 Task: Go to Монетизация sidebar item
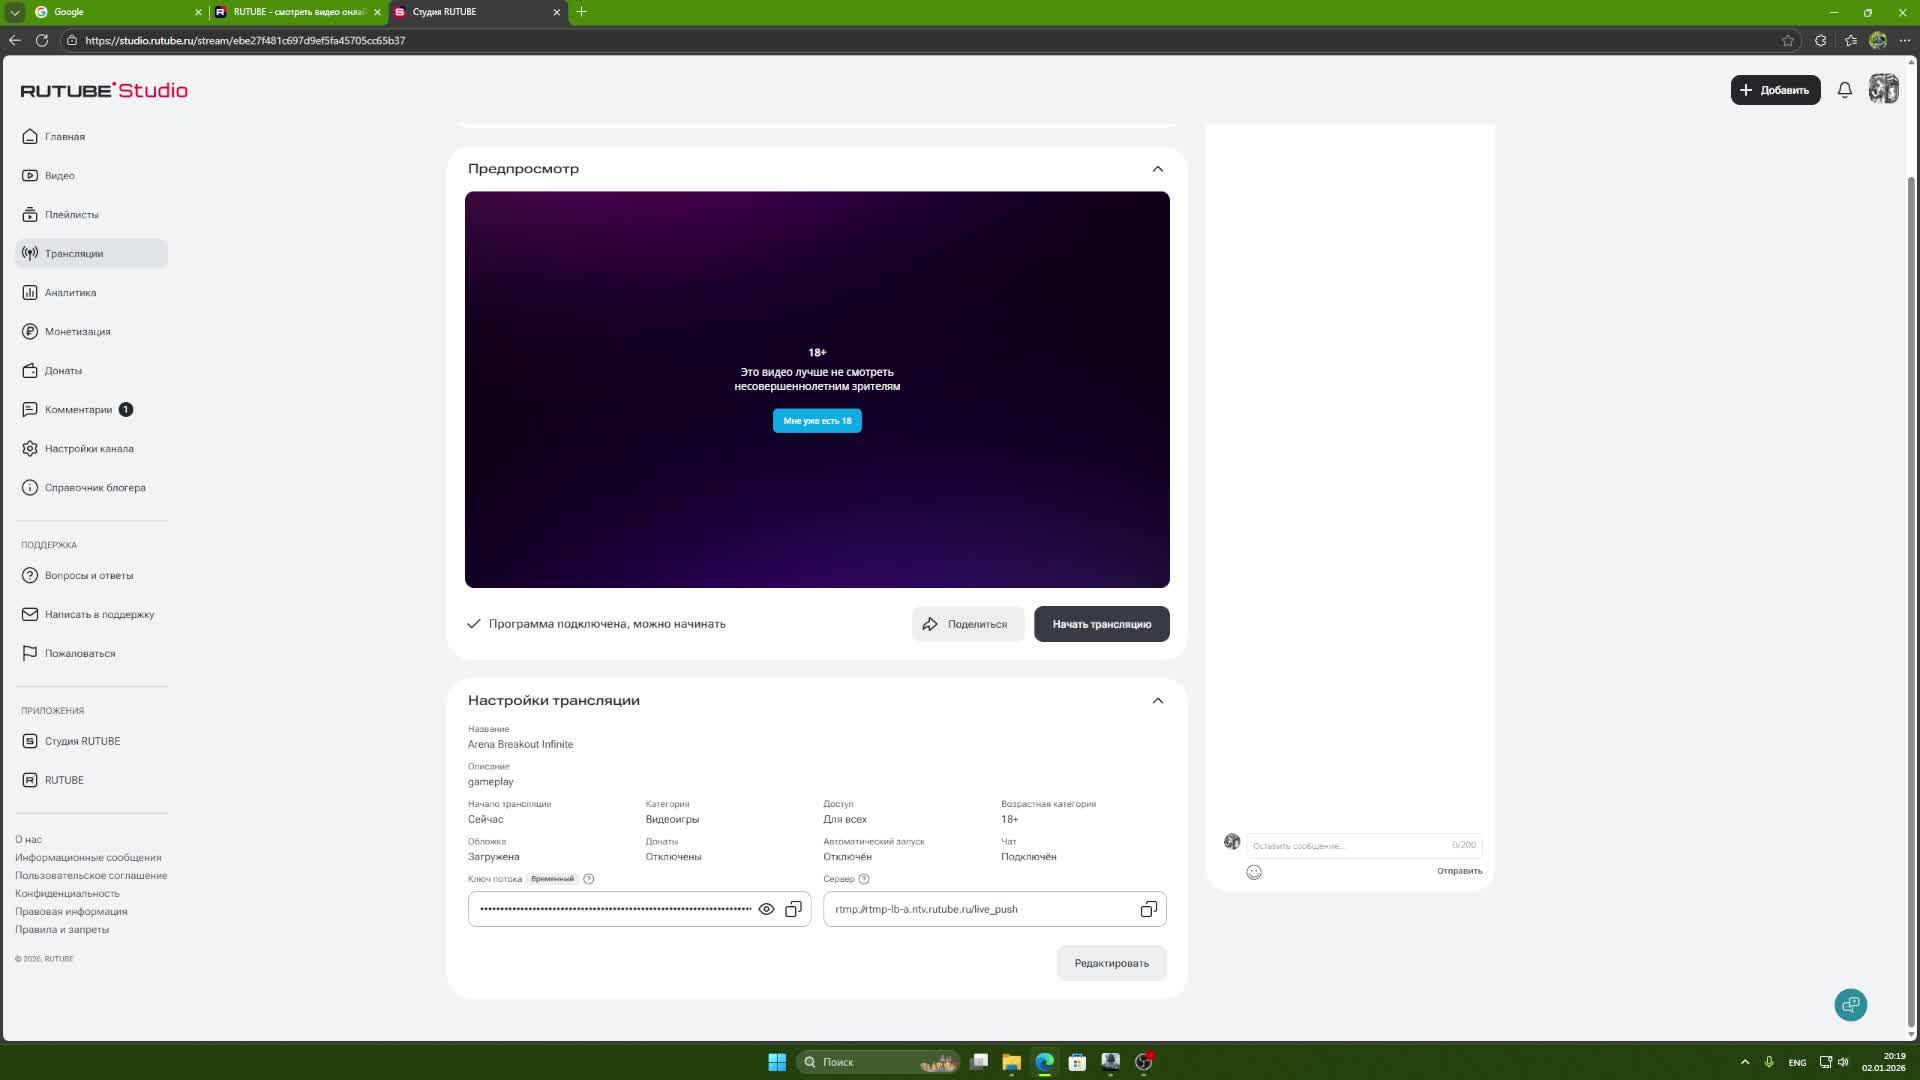coord(77,332)
